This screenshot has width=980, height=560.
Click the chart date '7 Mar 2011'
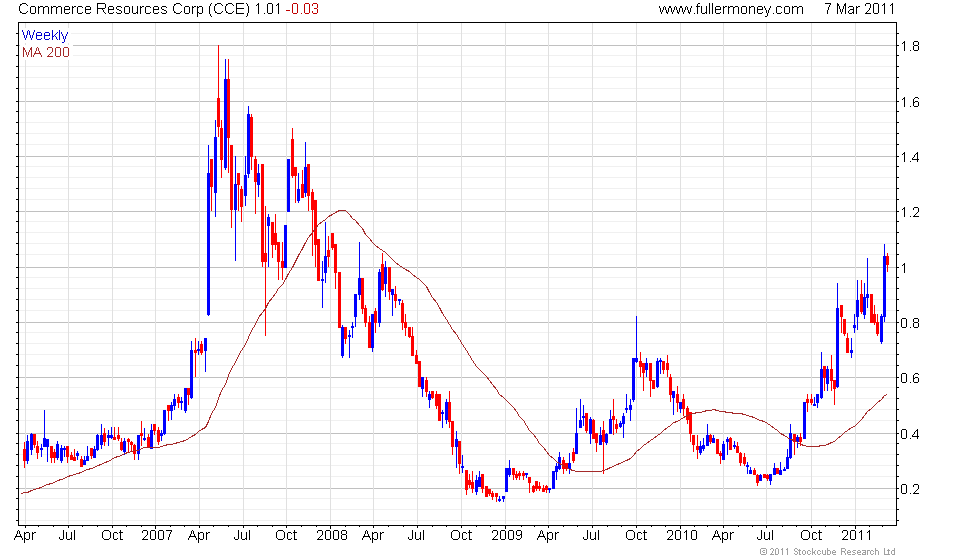pyautogui.click(x=859, y=9)
